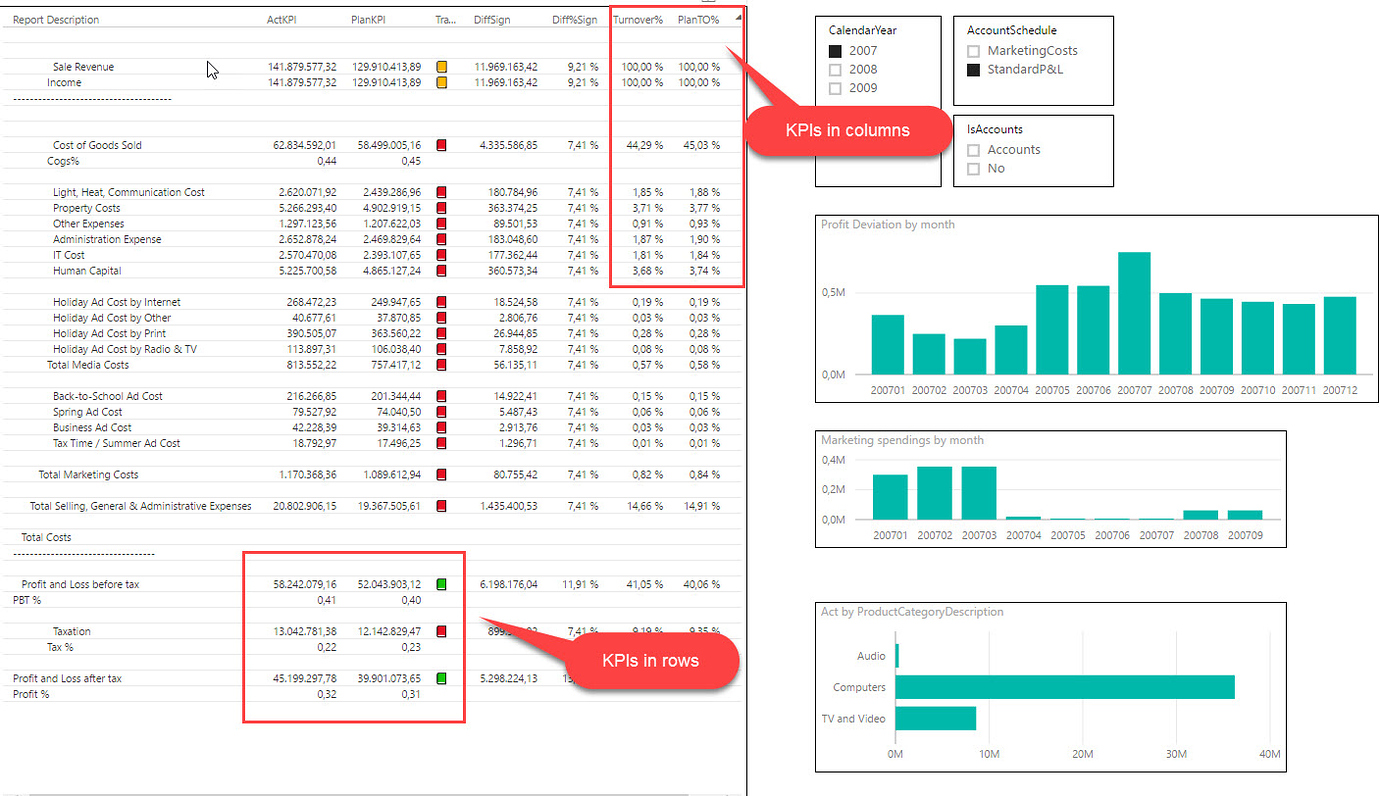Click the red KPI indicator for Cost of Goods Sold
Image resolution: width=1380 pixels, height=796 pixels.
440,144
